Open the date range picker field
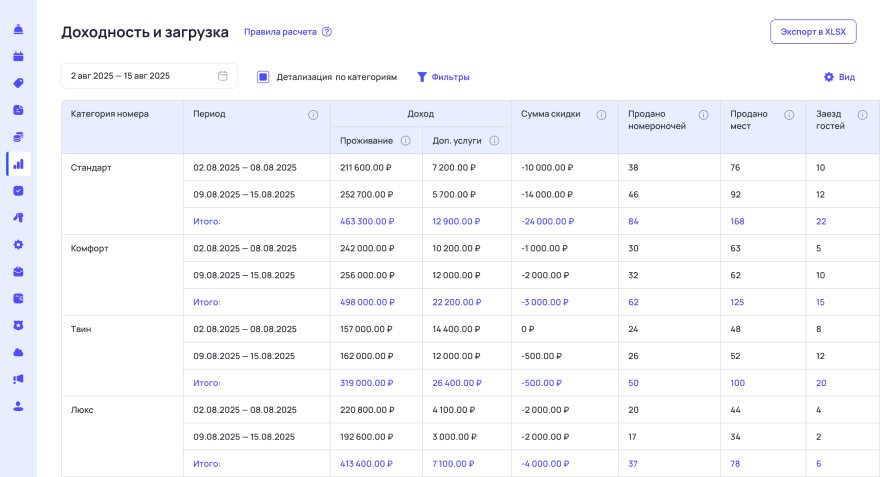Viewport: 880px width, 477px height. (x=149, y=76)
